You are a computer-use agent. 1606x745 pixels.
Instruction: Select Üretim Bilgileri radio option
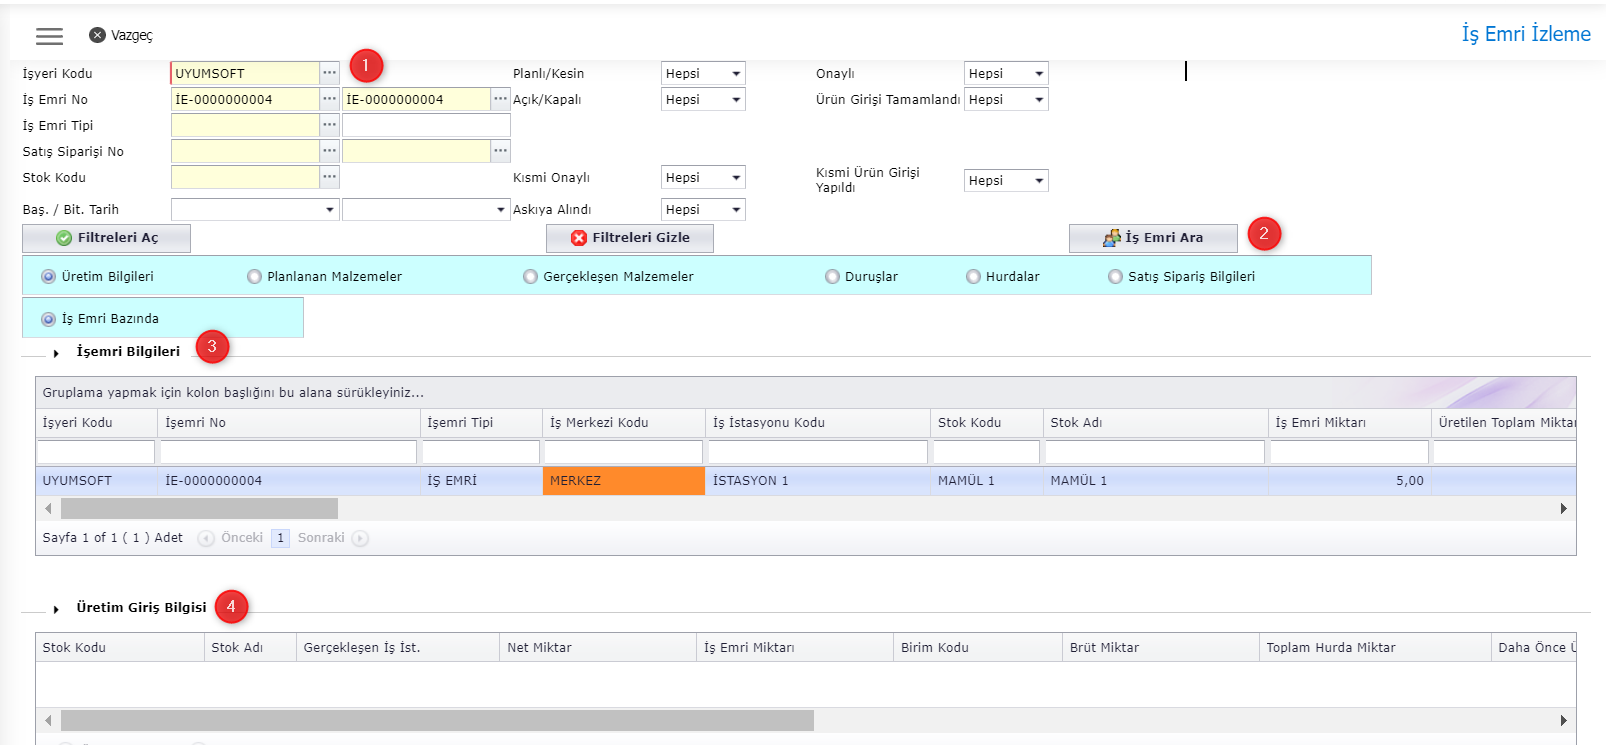48,277
